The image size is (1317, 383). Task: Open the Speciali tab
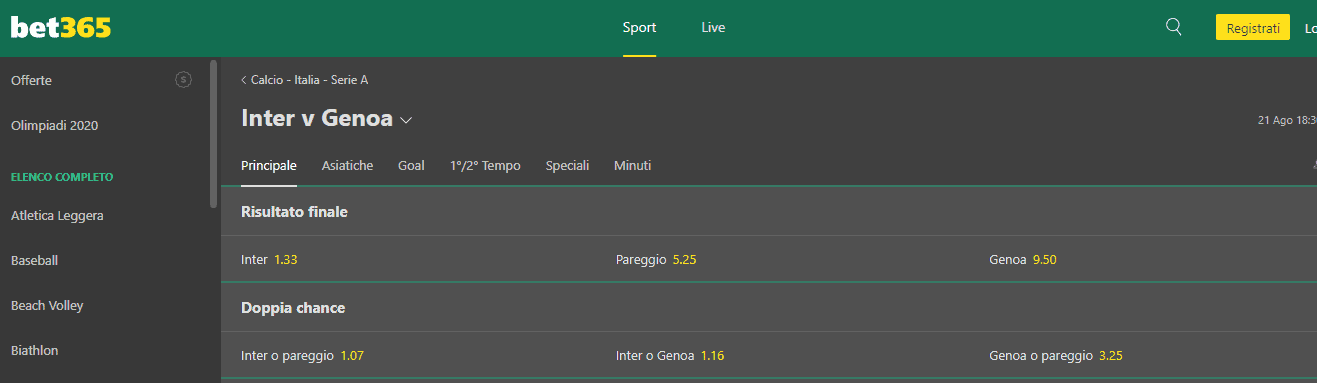(567, 166)
